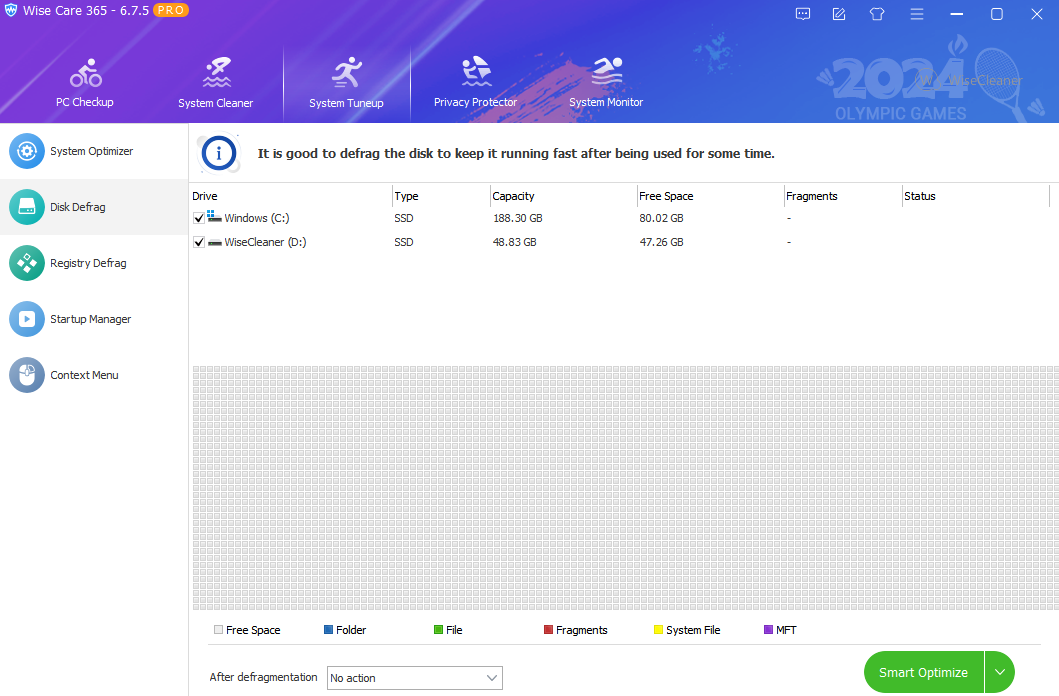Sort by the Drive column header
Screen dimensions: 1059x696
[205, 196]
